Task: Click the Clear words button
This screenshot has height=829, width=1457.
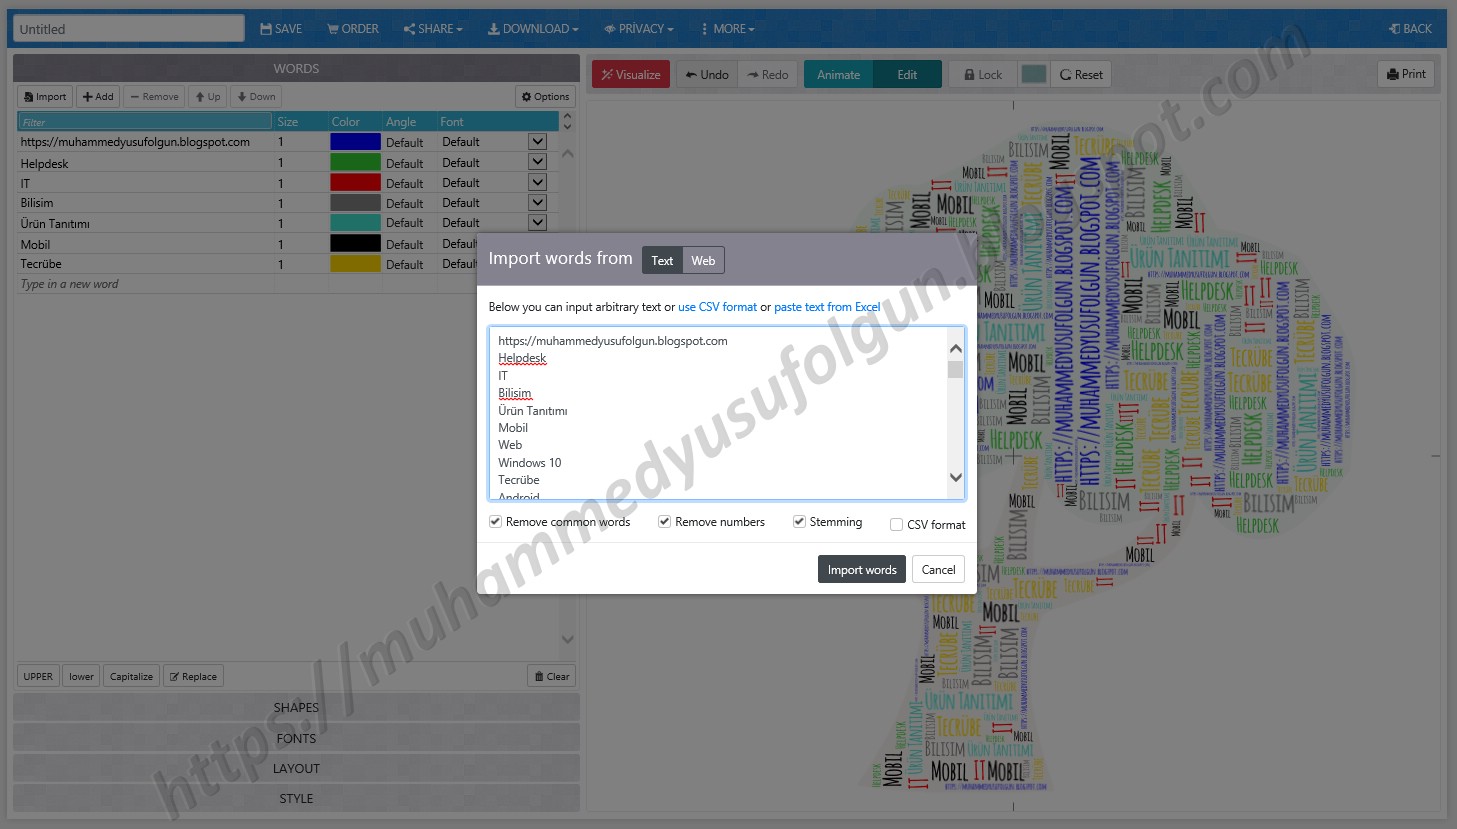Action: [x=551, y=677]
